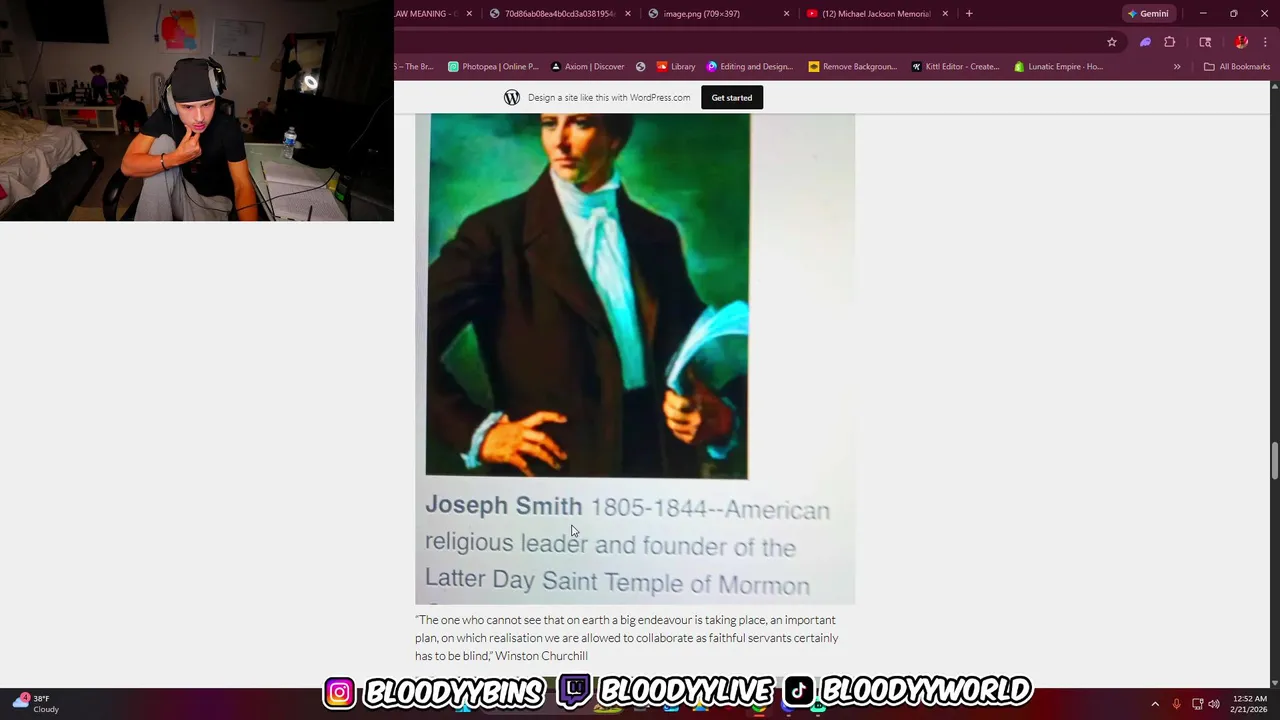This screenshot has width=1280, height=720.
Task: Open the volume speaker icon
Action: 1214,704
